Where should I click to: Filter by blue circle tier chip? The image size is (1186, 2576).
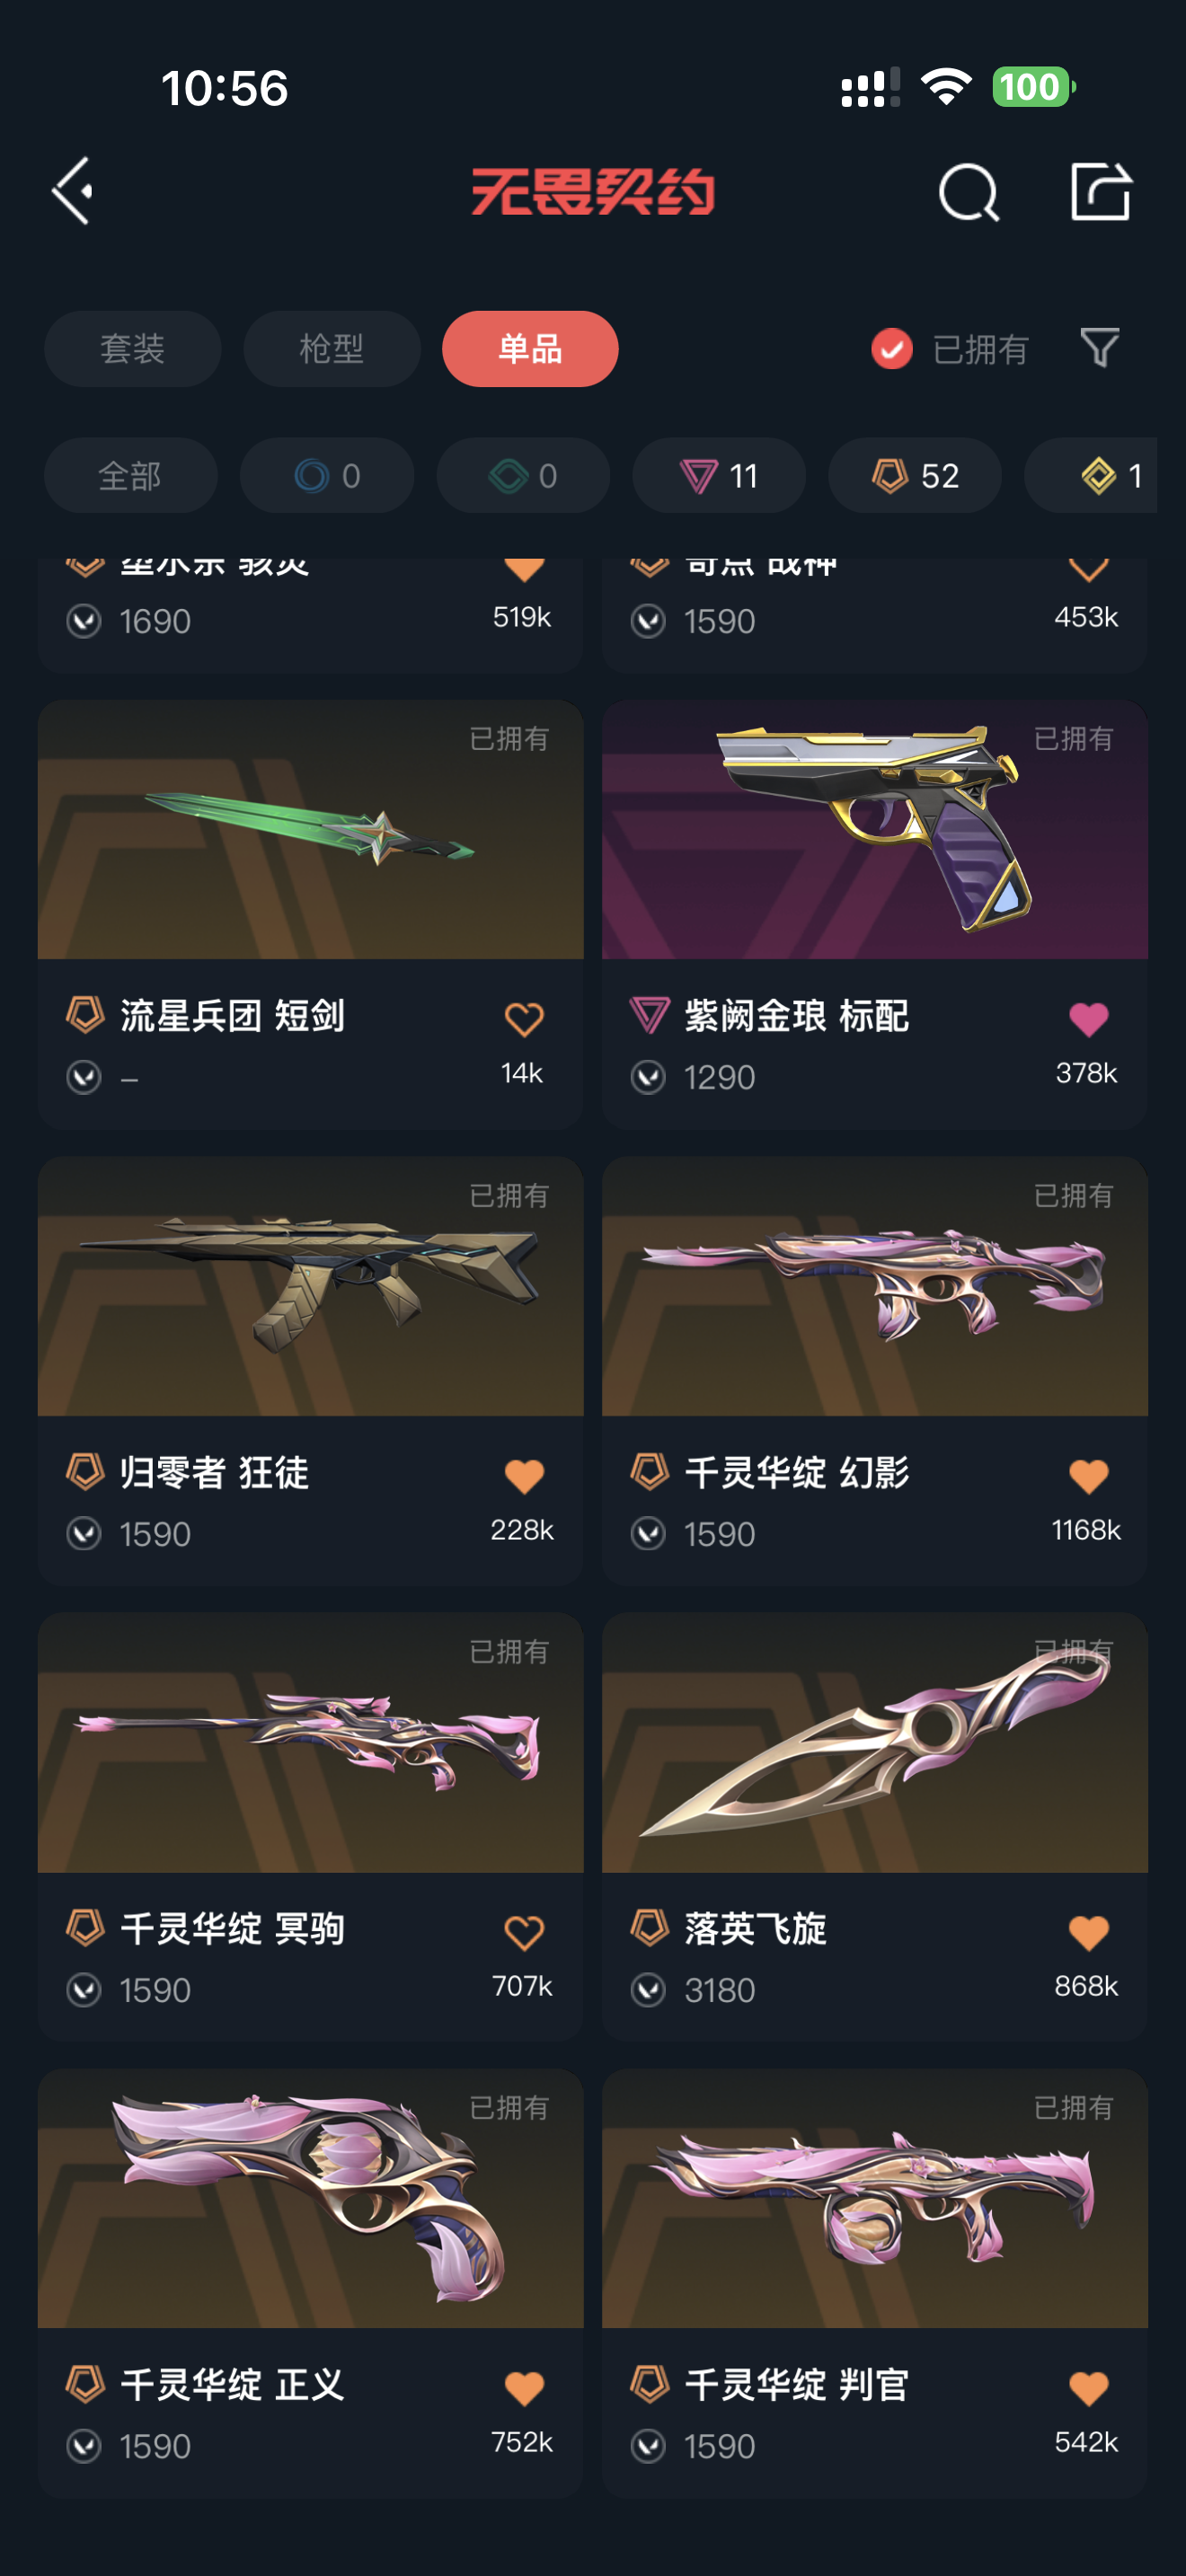click(326, 475)
